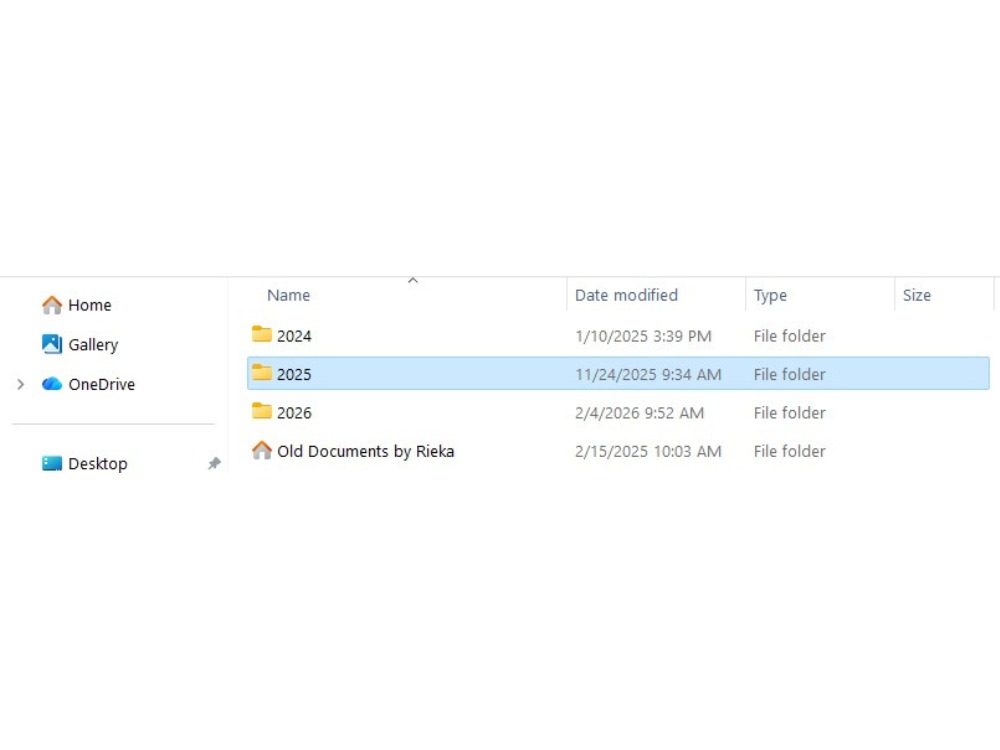
Task: Click date 1/10/2025 3:39 PM
Action: [643, 336]
